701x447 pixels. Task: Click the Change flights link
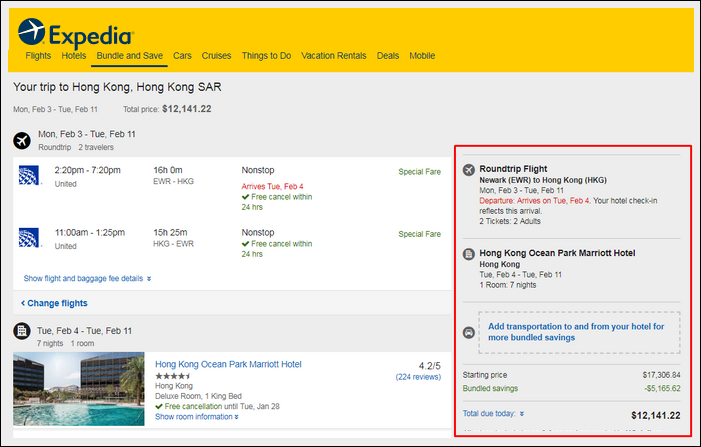[x=54, y=303]
